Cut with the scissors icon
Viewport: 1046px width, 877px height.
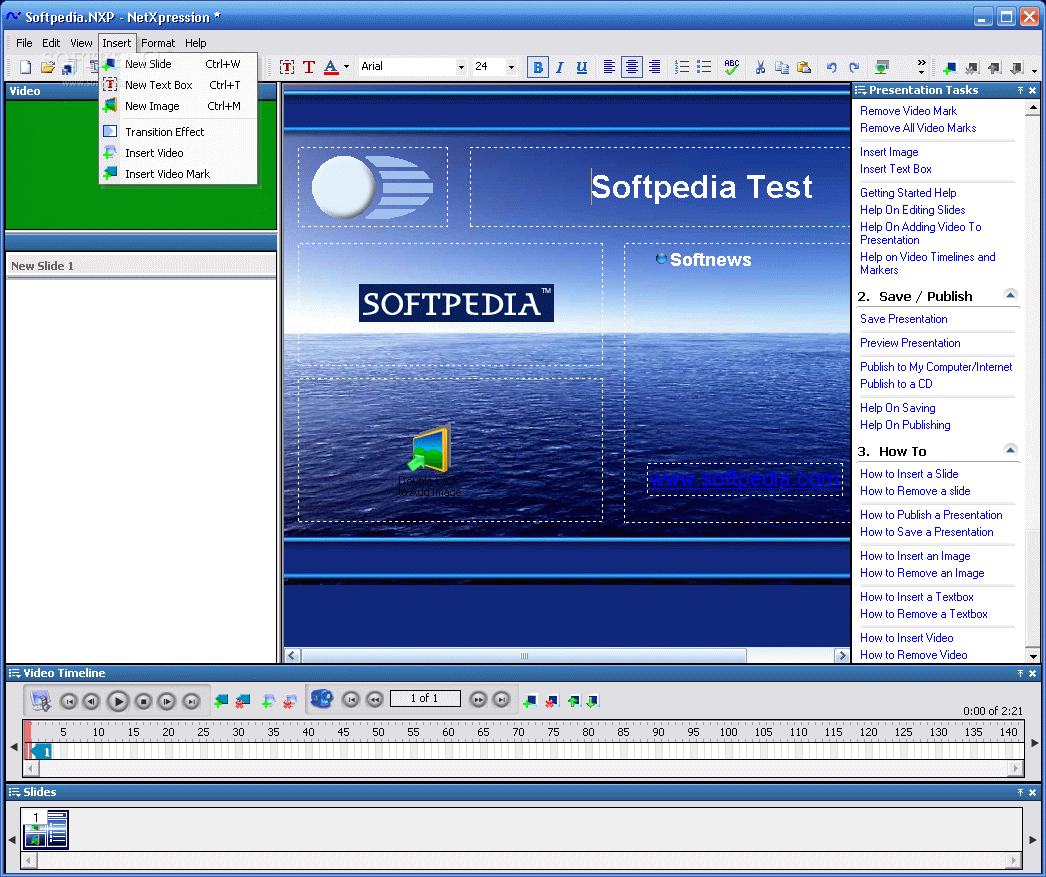(x=760, y=67)
